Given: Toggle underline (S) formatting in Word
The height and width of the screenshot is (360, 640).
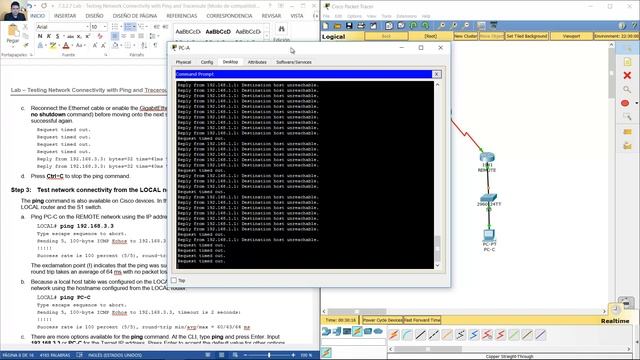Looking at the screenshot, I should (58, 36).
